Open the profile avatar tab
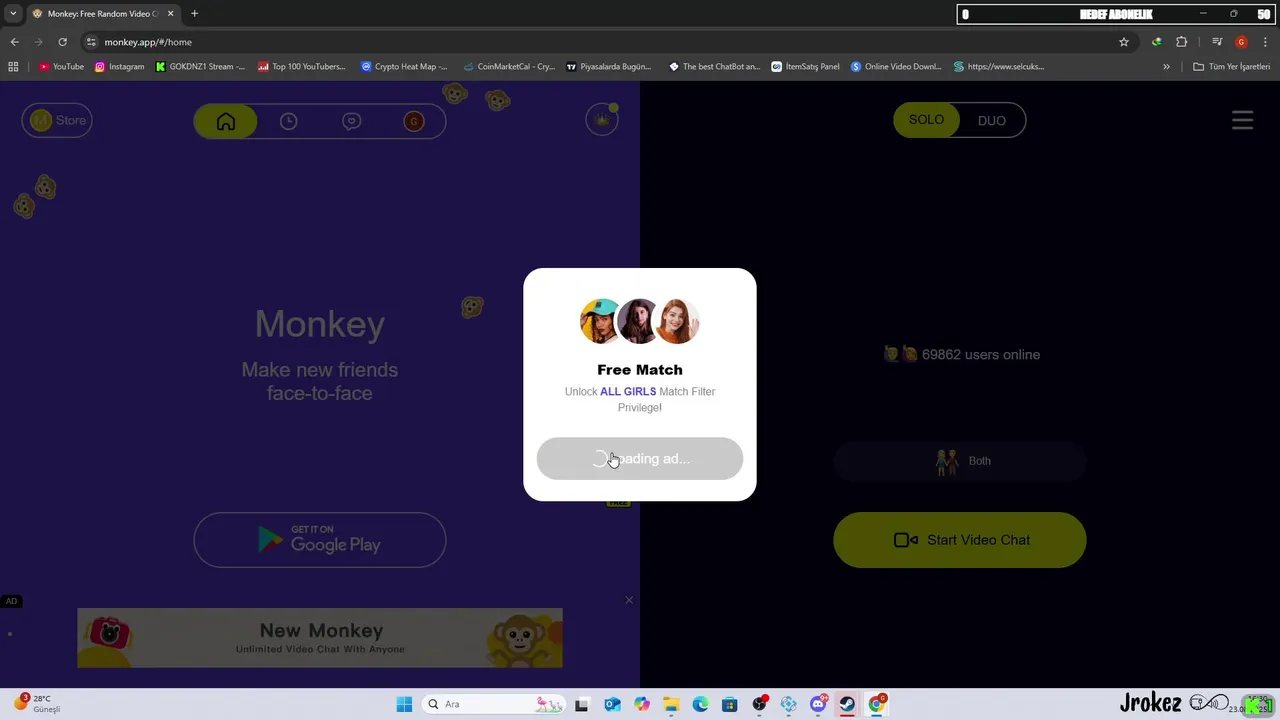Viewport: 1280px width, 720px height. [x=414, y=121]
